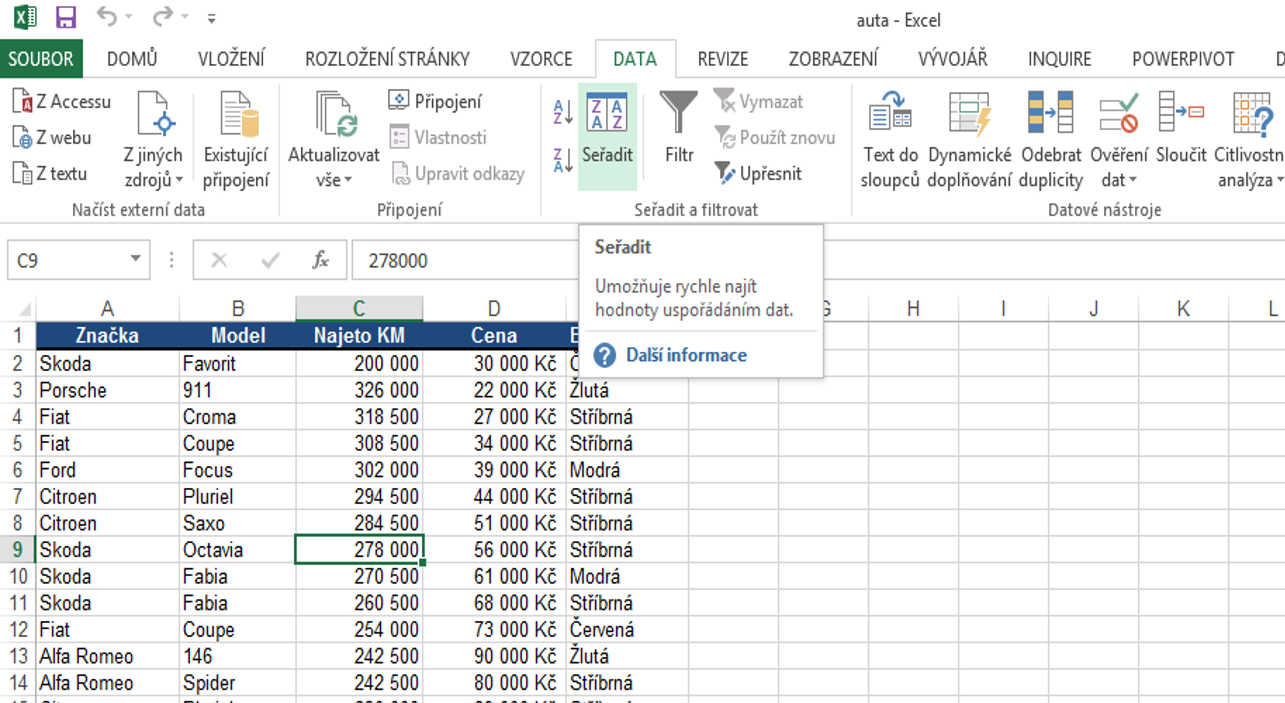1285x703 pixels.
Task: Click the Vlastnosti button
Action: point(438,138)
